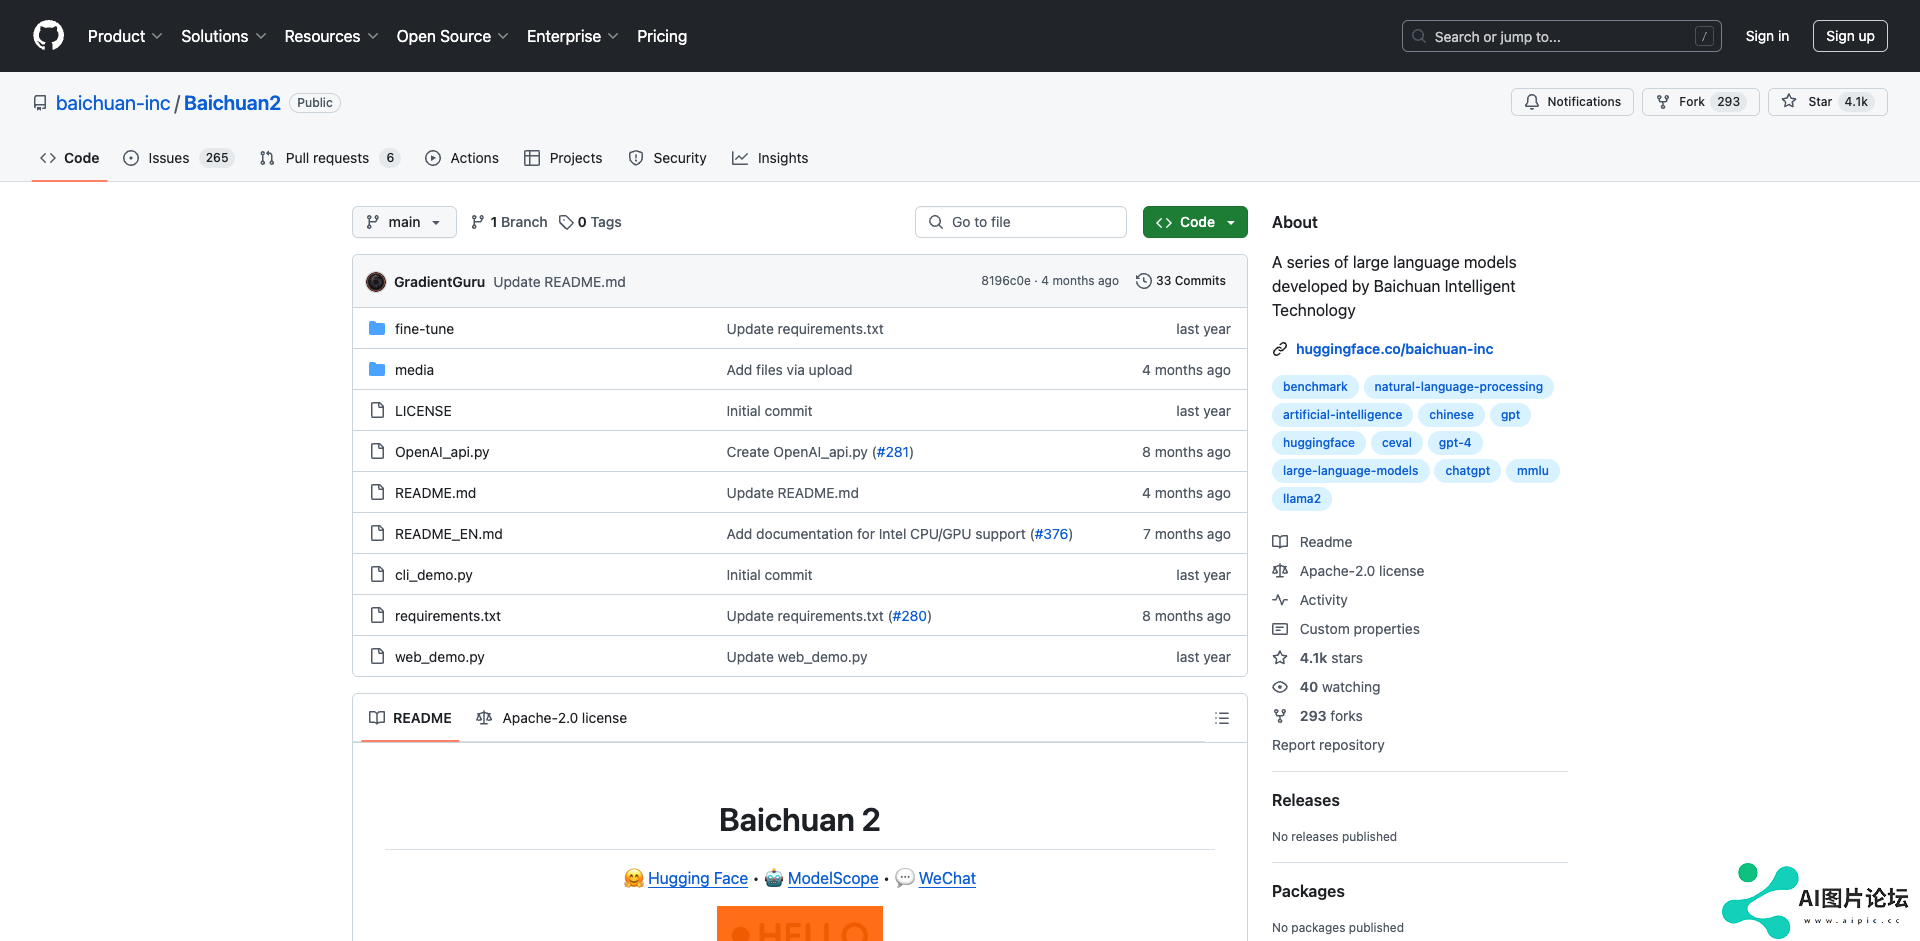The height and width of the screenshot is (941, 1920).
Task: Switch to the Security tab
Action: (x=667, y=158)
